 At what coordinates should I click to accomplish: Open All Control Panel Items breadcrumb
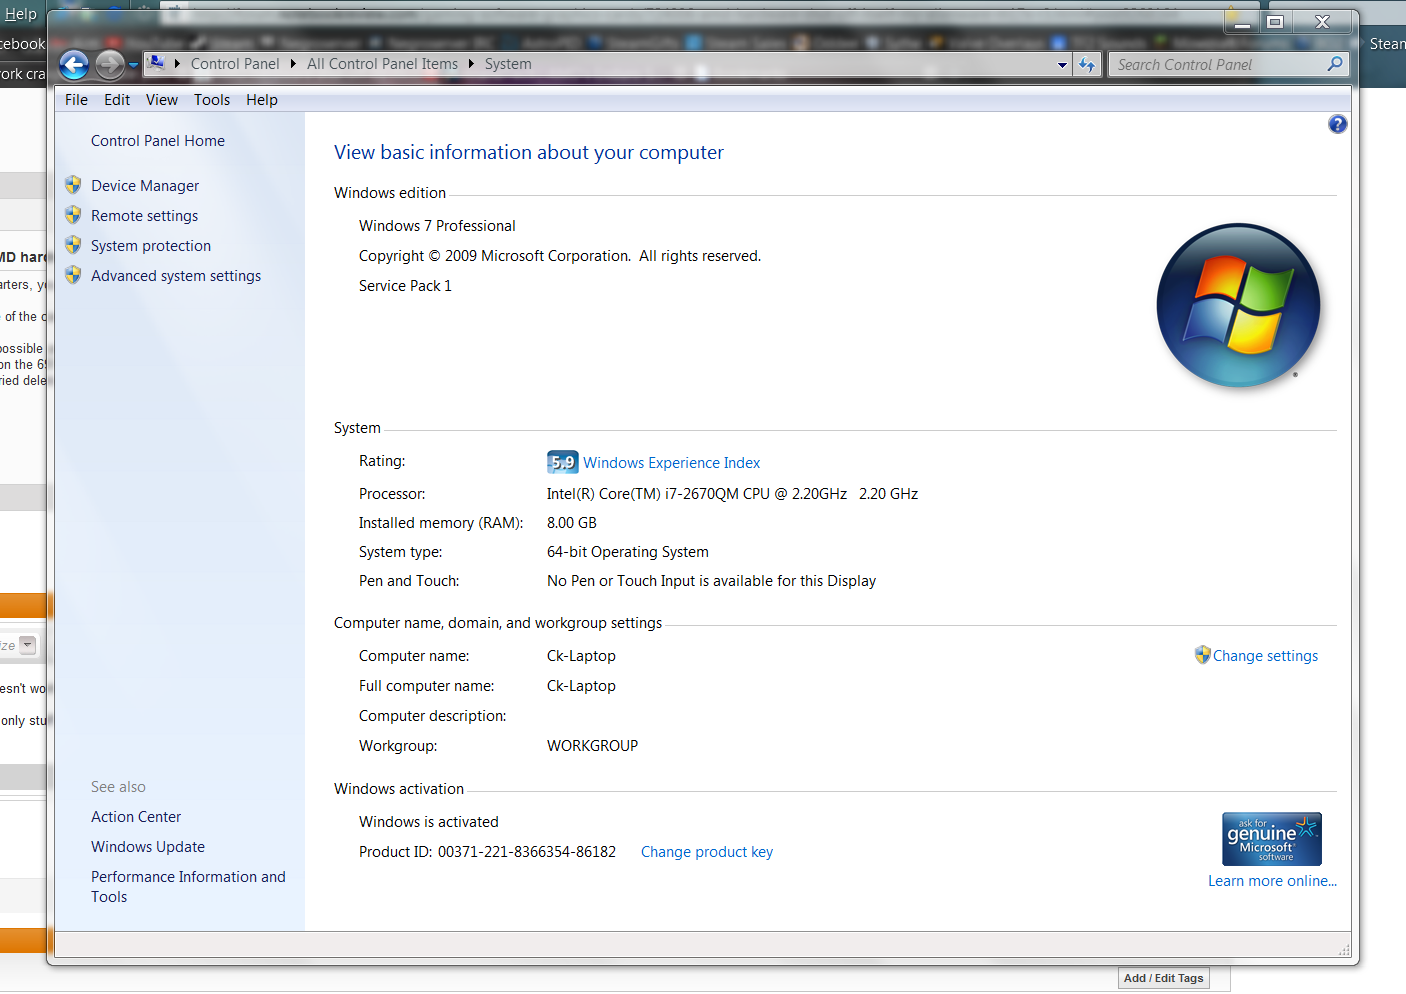click(x=382, y=64)
